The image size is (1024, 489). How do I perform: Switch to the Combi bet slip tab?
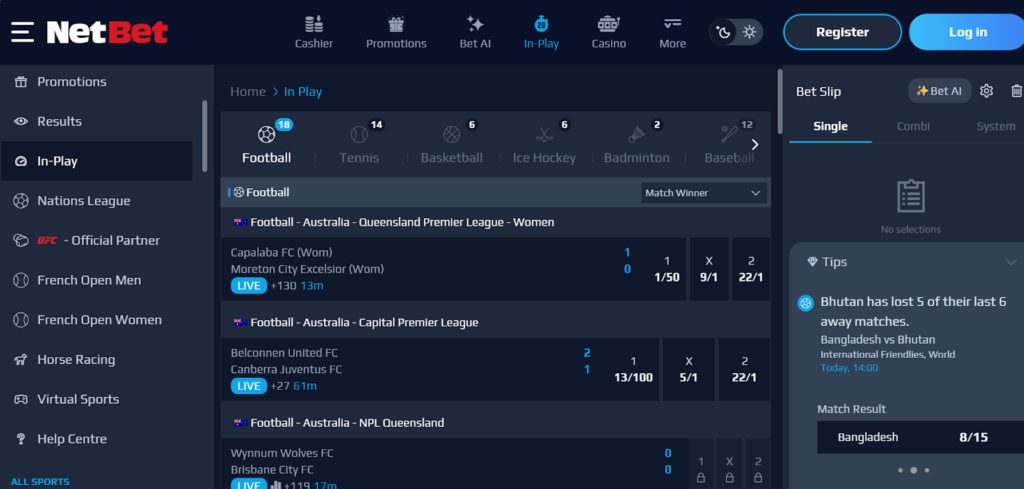click(x=913, y=126)
